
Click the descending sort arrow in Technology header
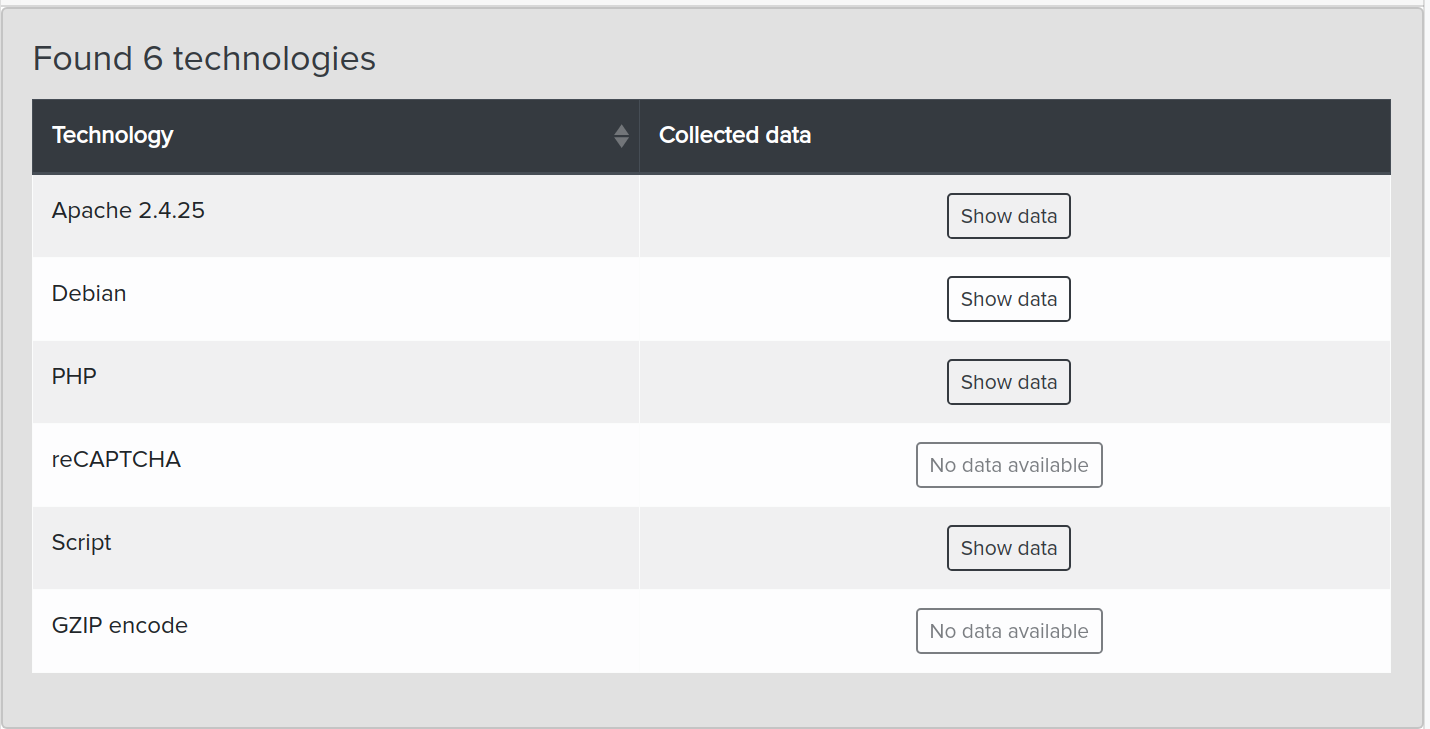(621, 142)
